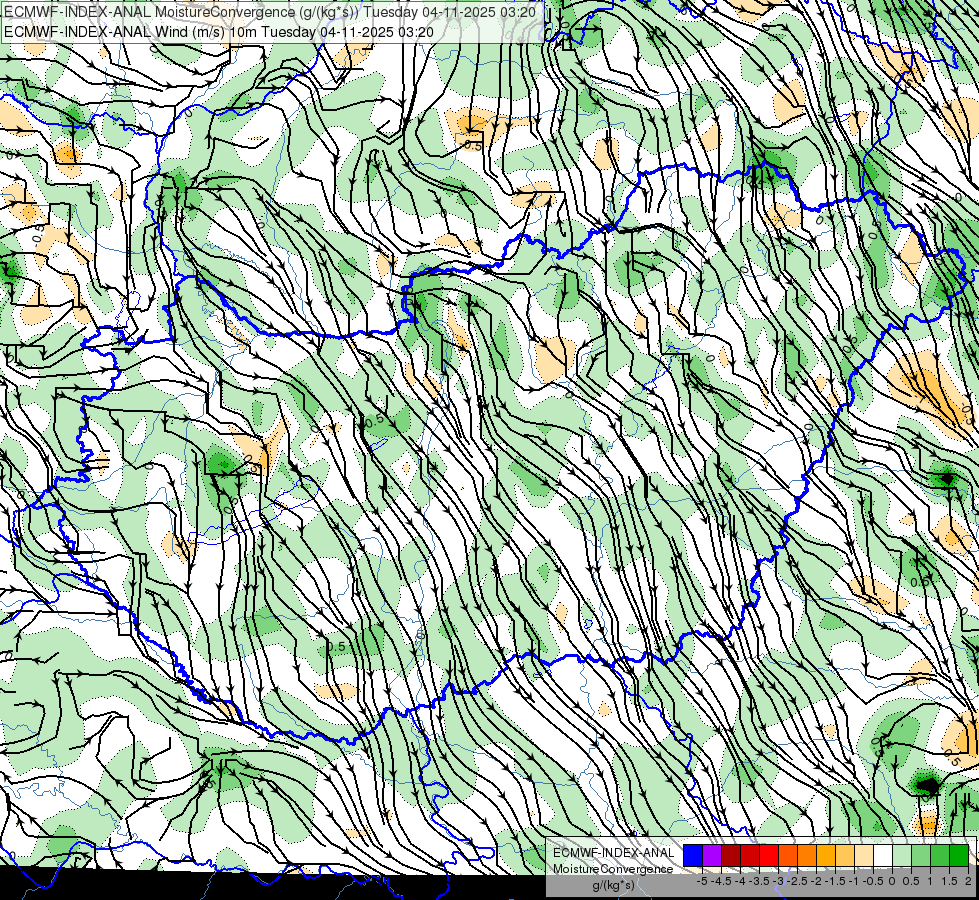This screenshot has height=900, width=979.
Task: Click the '-3' tick value on legend scale
Action: 779,881
